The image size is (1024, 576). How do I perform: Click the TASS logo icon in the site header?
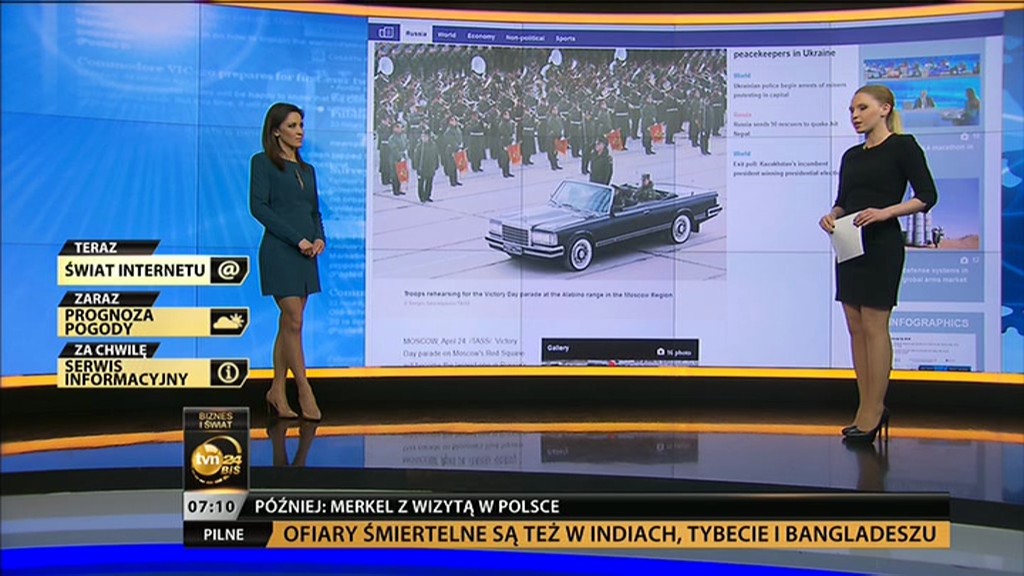[386, 32]
